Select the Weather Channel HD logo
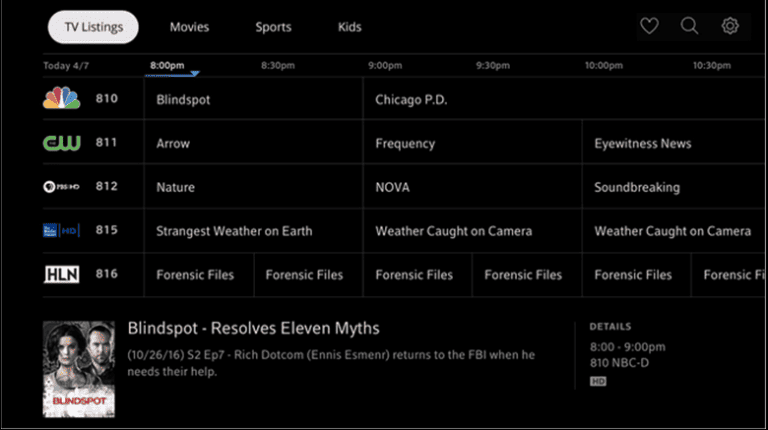The height and width of the screenshot is (430, 768). click(x=61, y=230)
